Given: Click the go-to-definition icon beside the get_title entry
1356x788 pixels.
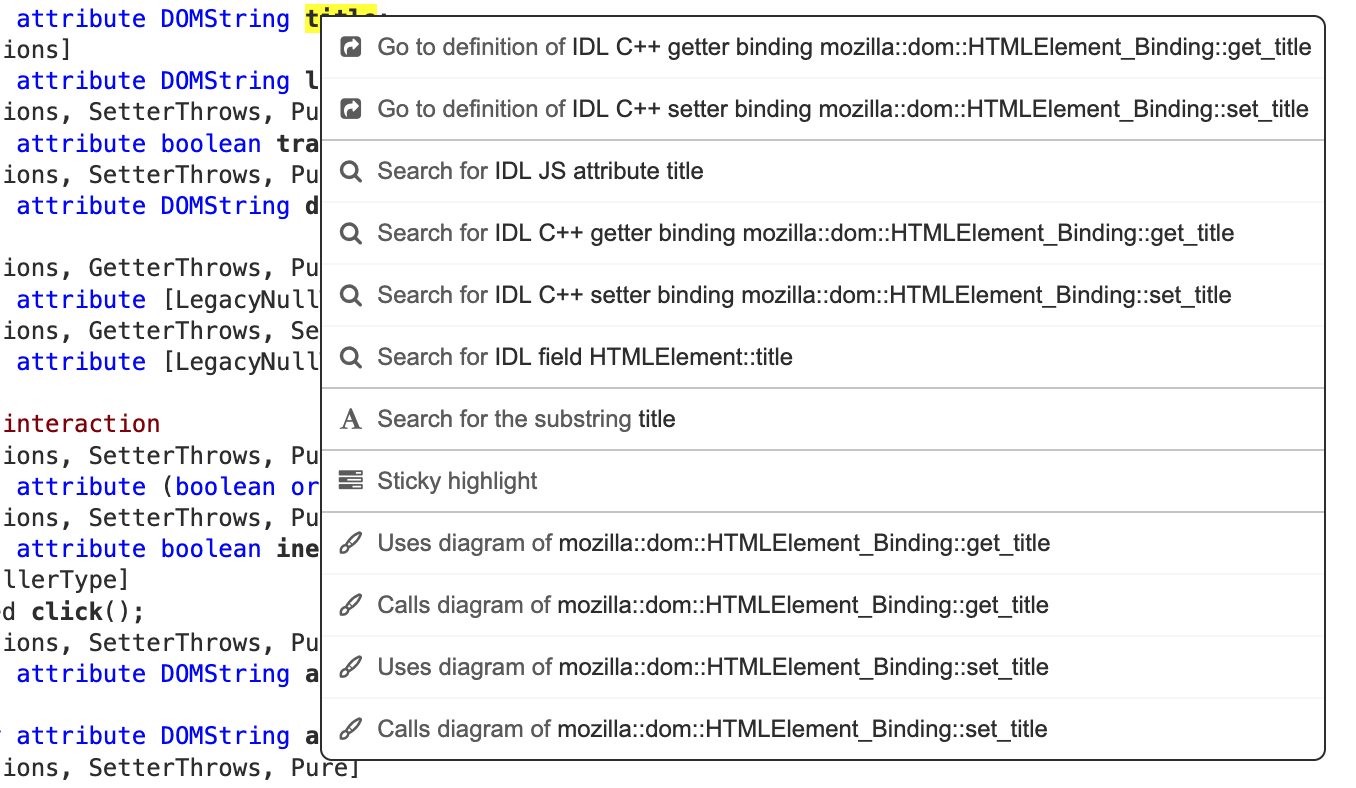Looking at the screenshot, I should tap(351, 46).
